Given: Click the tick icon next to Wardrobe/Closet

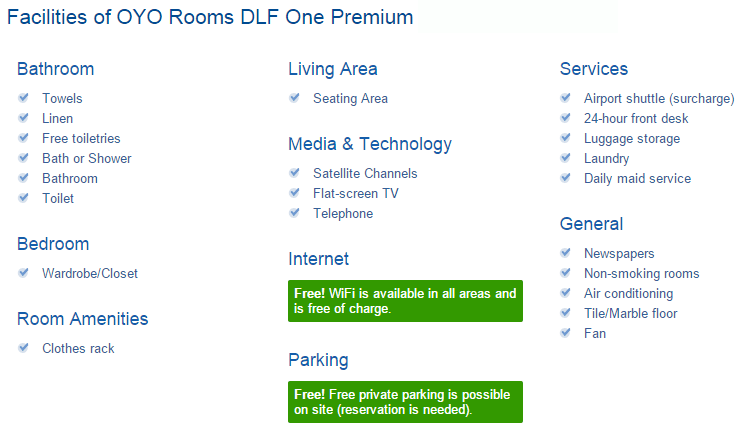Looking at the screenshot, I should [24, 272].
